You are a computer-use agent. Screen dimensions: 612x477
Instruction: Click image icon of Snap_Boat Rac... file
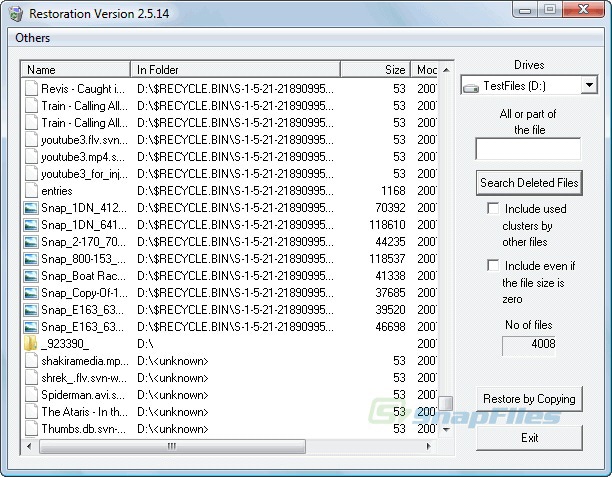31,276
